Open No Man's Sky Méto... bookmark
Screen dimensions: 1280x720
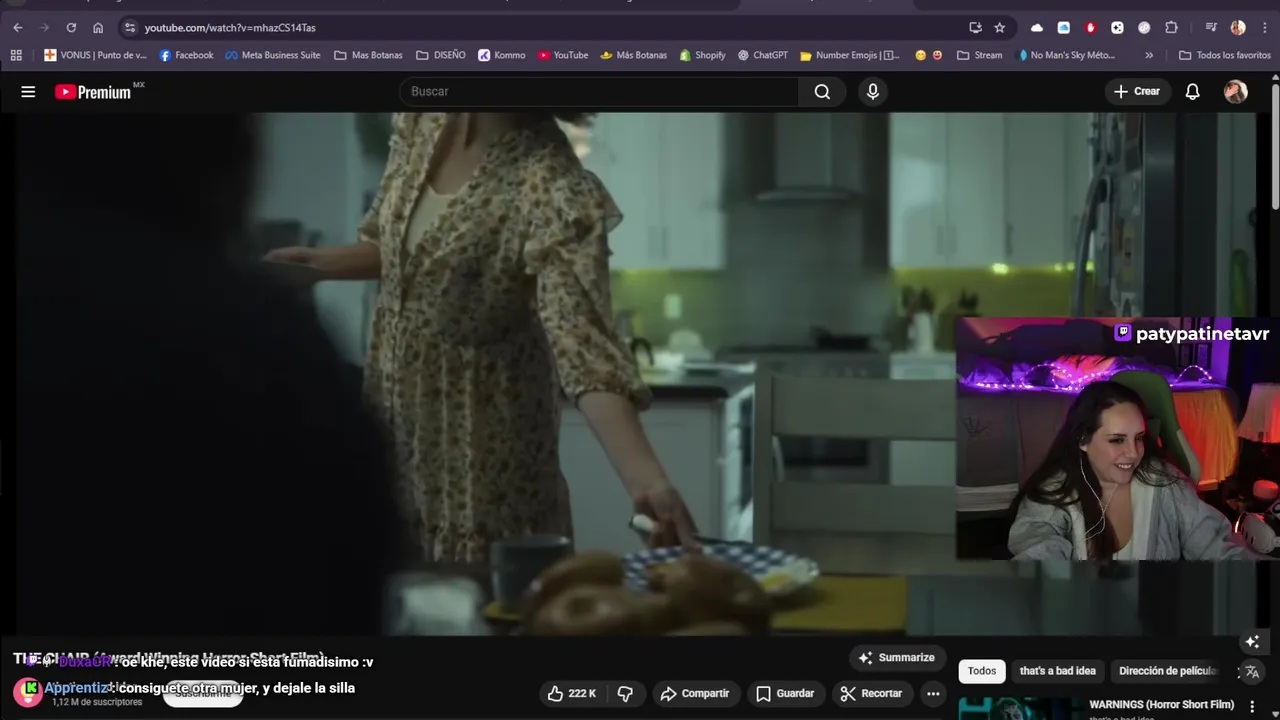[1066, 55]
